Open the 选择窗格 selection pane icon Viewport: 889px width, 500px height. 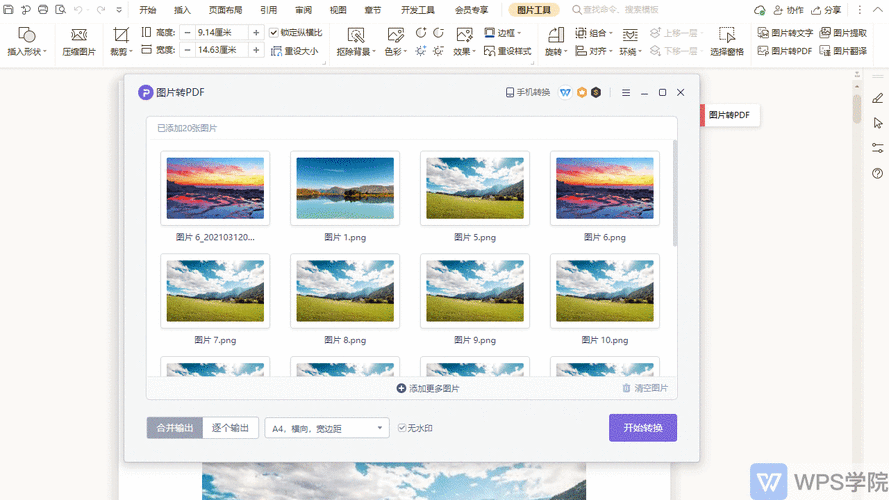point(727,35)
